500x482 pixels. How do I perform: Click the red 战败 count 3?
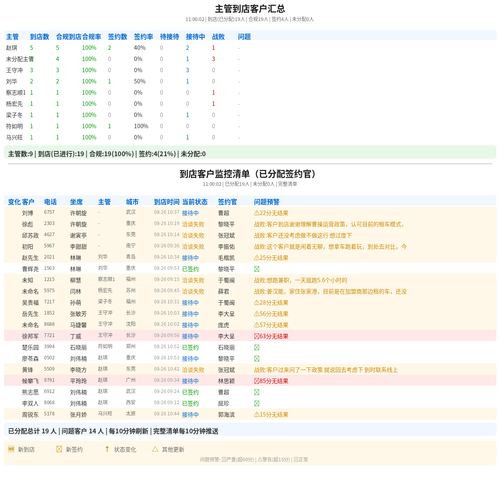point(213,59)
